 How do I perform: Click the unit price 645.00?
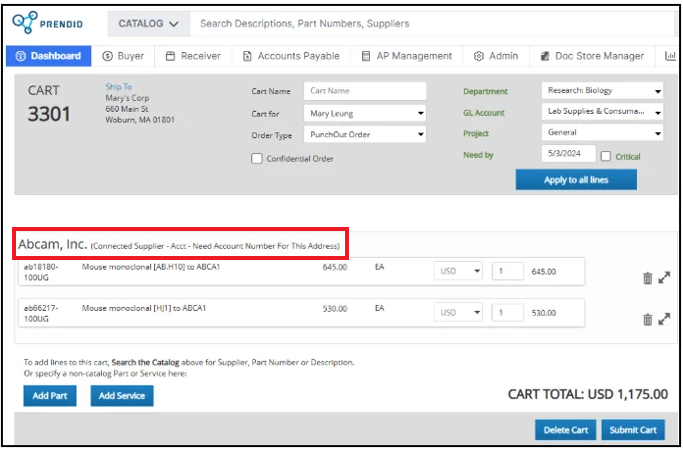pyautogui.click(x=335, y=267)
